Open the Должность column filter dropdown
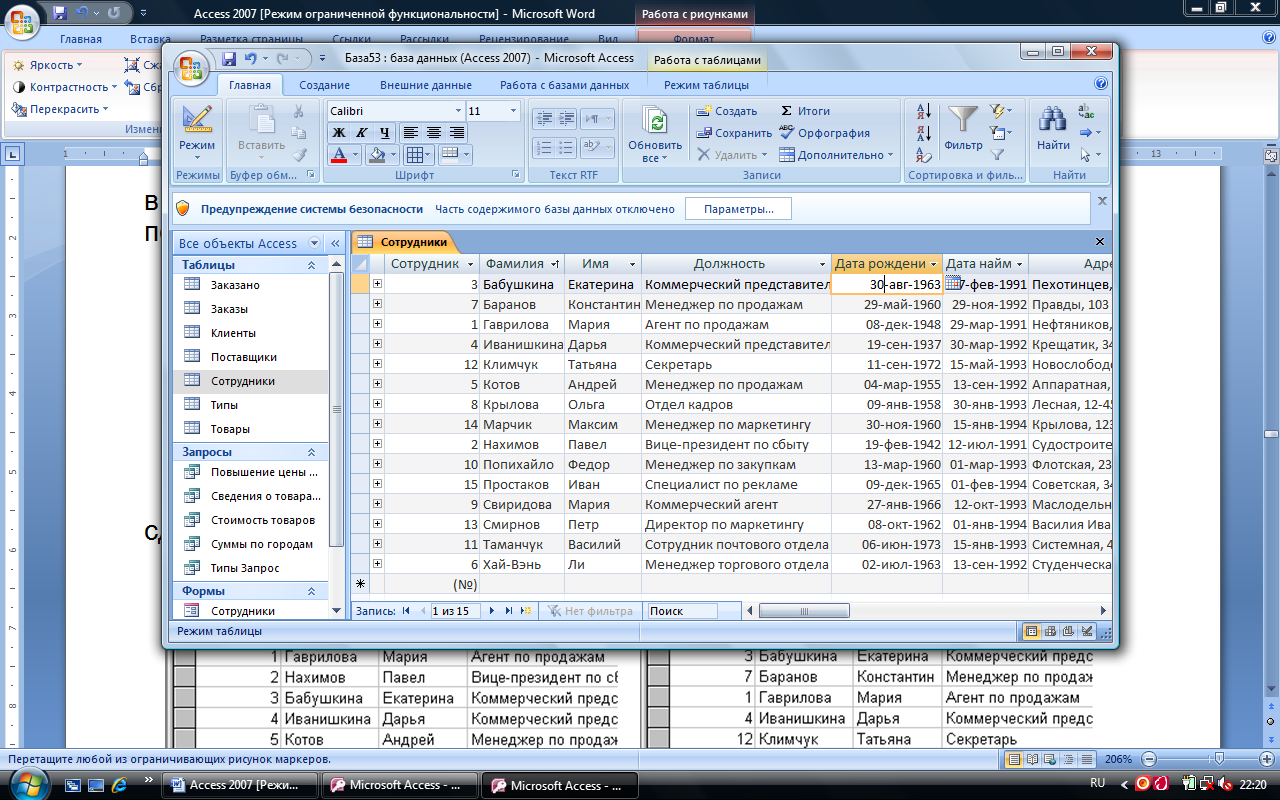Screen dimensions: 1280x800 822,264
